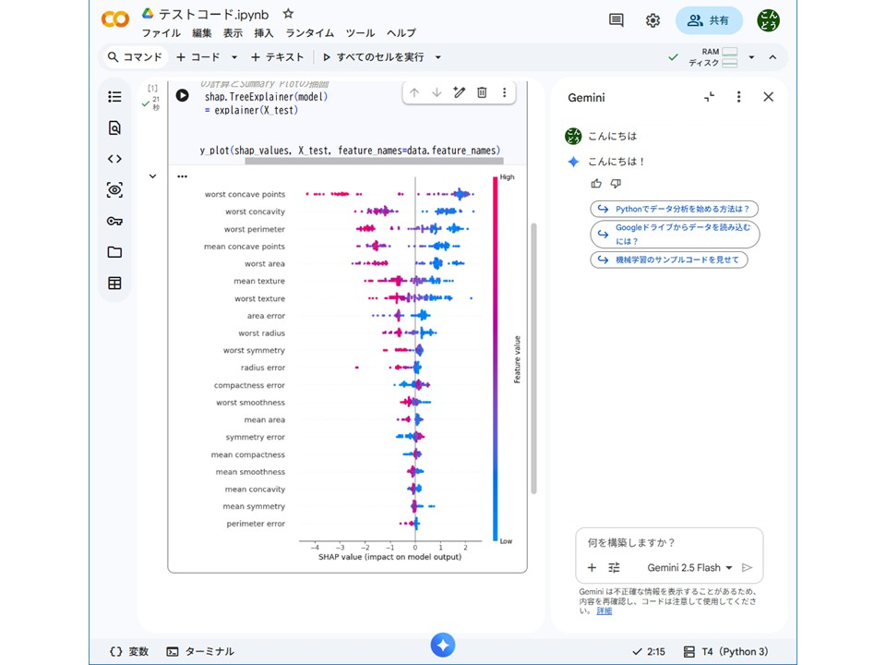Give thumbs down to Gemini response
The height and width of the screenshot is (665, 886).
616,183
